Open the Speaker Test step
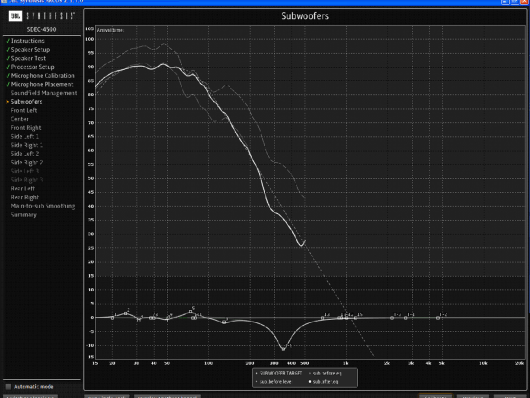The image size is (530, 398). (x=28, y=58)
